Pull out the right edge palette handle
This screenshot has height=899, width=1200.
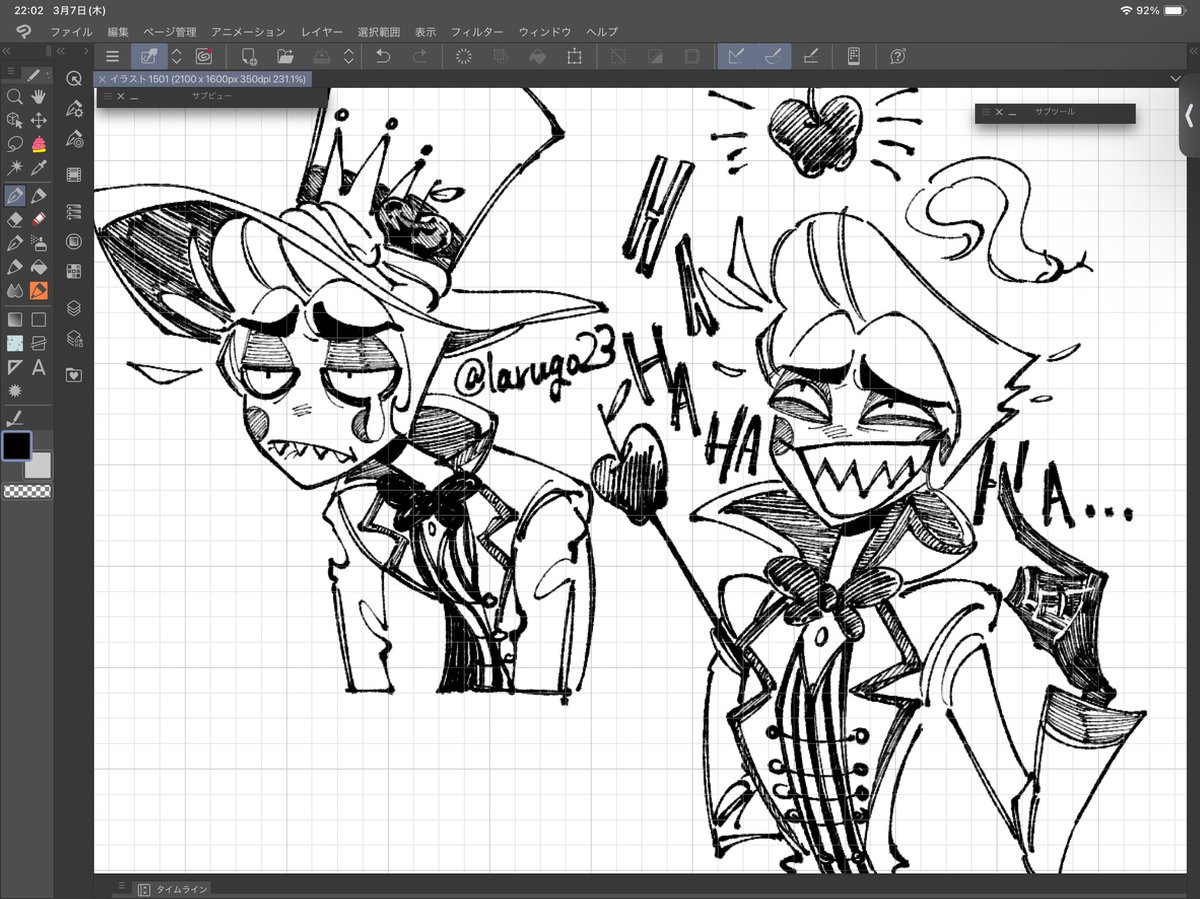tap(1190, 115)
